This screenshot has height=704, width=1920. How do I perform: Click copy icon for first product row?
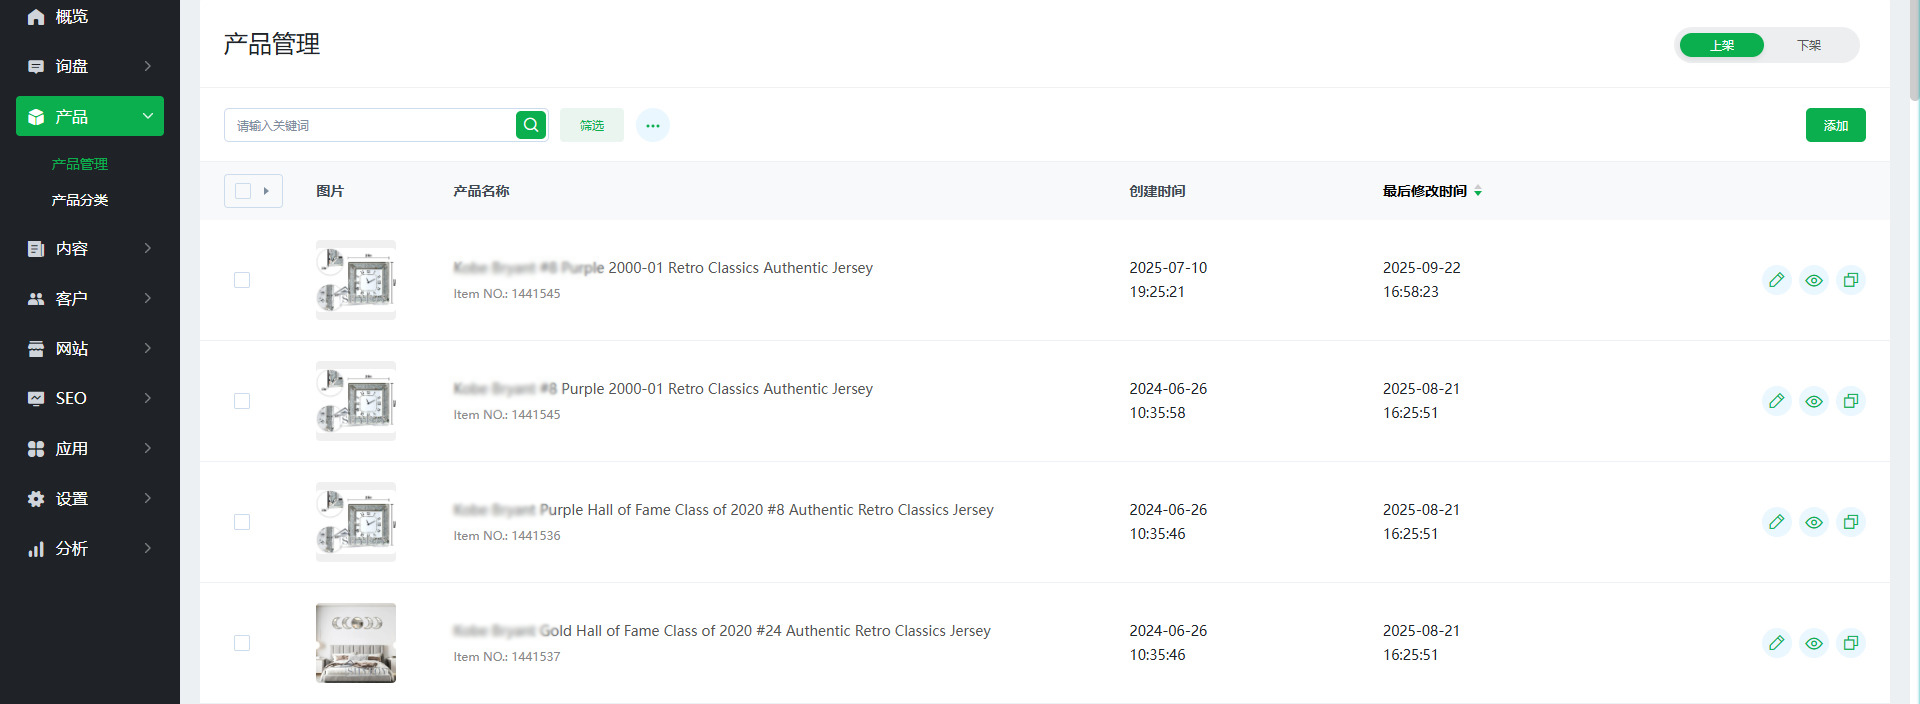click(x=1850, y=280)
